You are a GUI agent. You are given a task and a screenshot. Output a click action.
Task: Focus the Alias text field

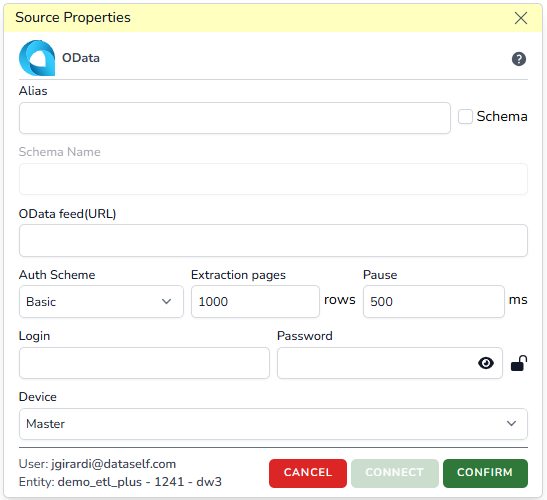point(235,118)
